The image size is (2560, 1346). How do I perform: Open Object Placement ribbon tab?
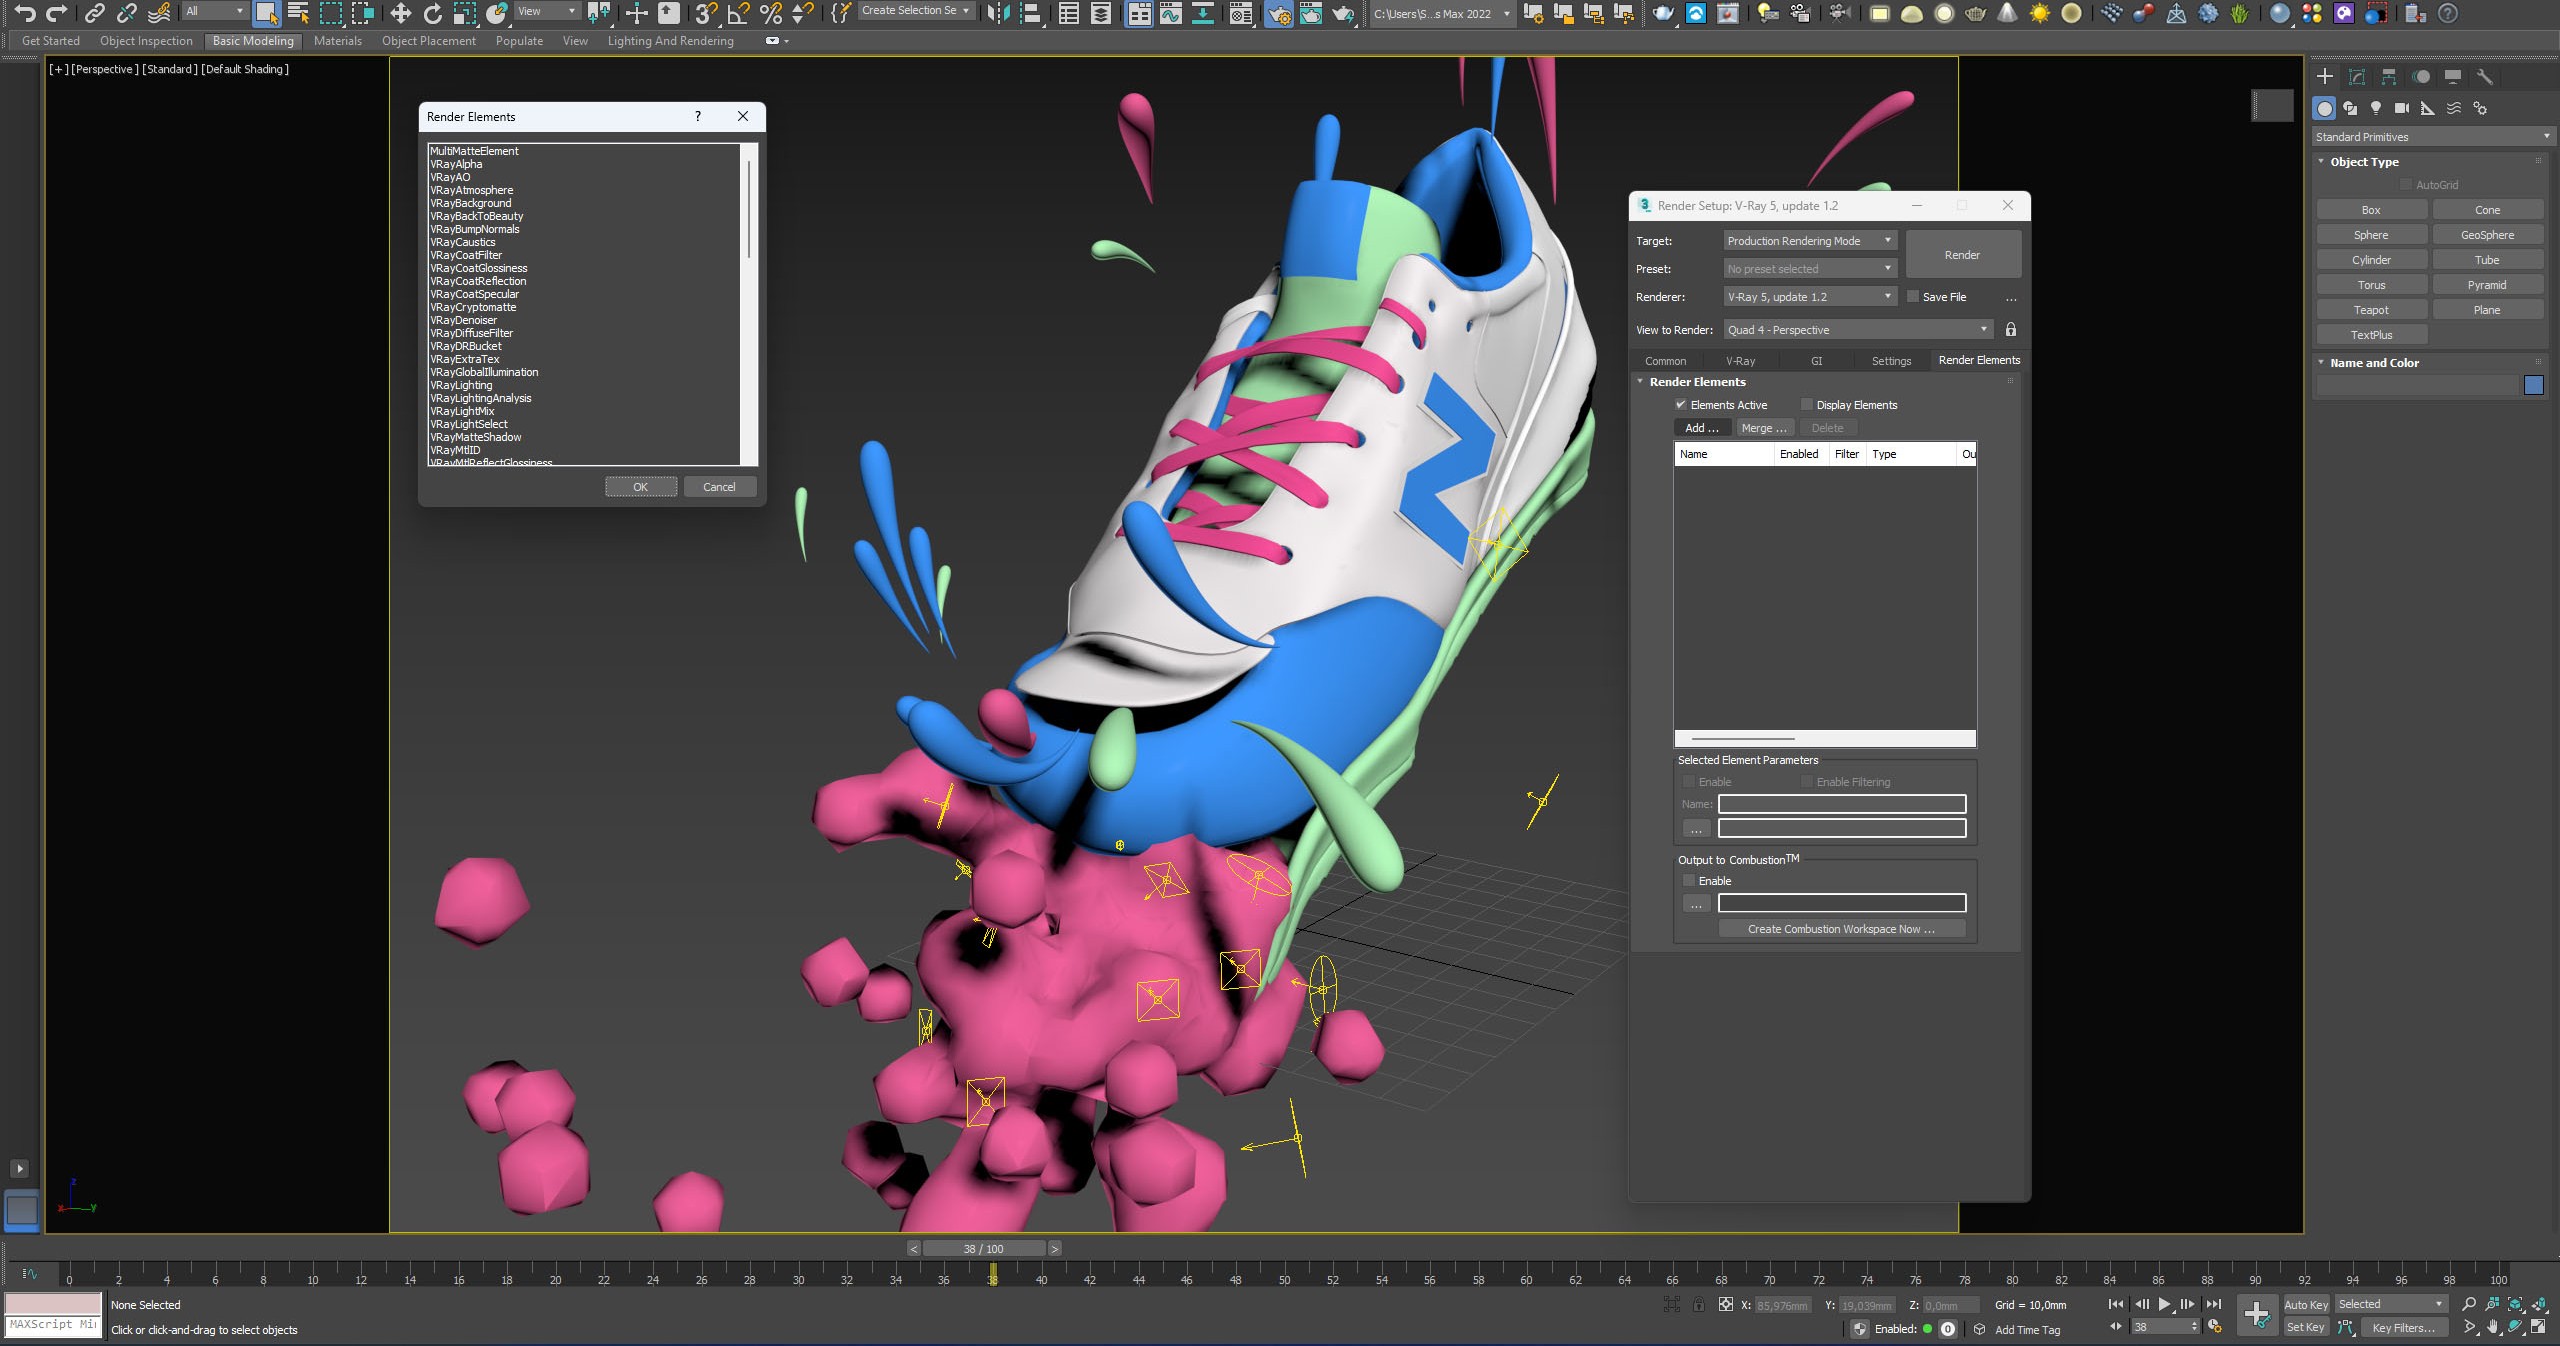click(428, 41)
